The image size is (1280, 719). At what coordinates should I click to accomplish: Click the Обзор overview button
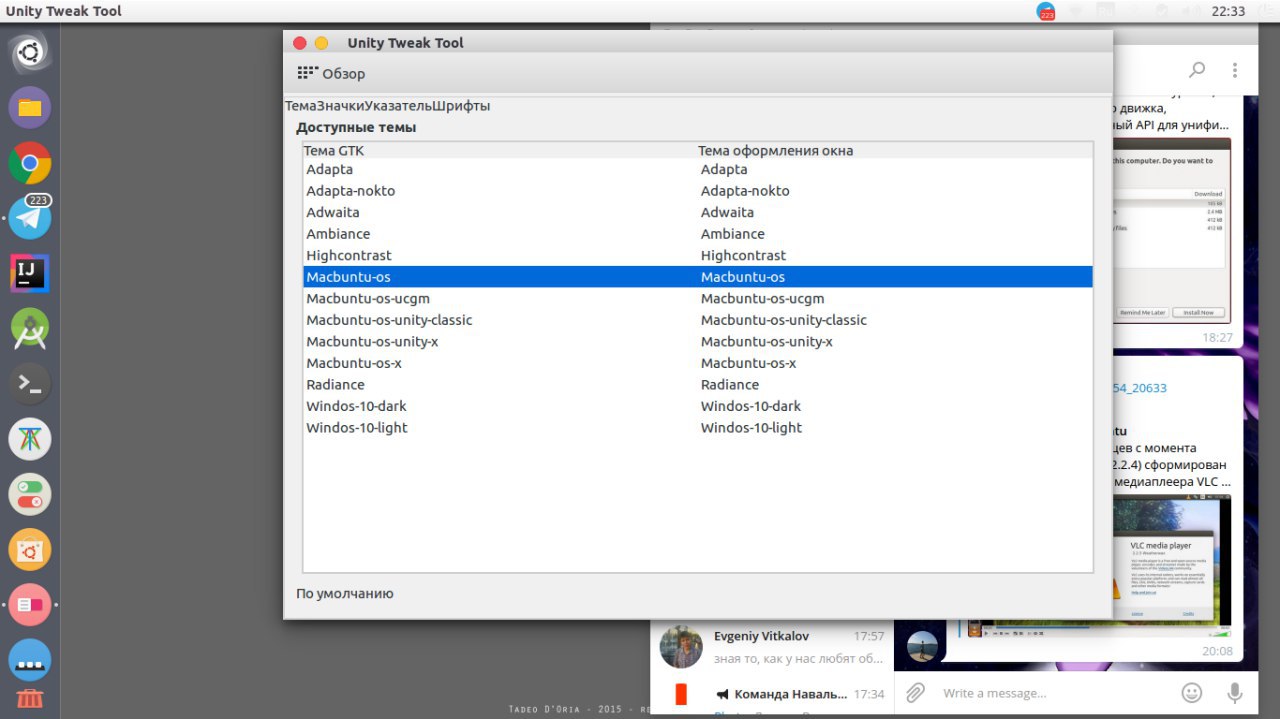point(331,73)
